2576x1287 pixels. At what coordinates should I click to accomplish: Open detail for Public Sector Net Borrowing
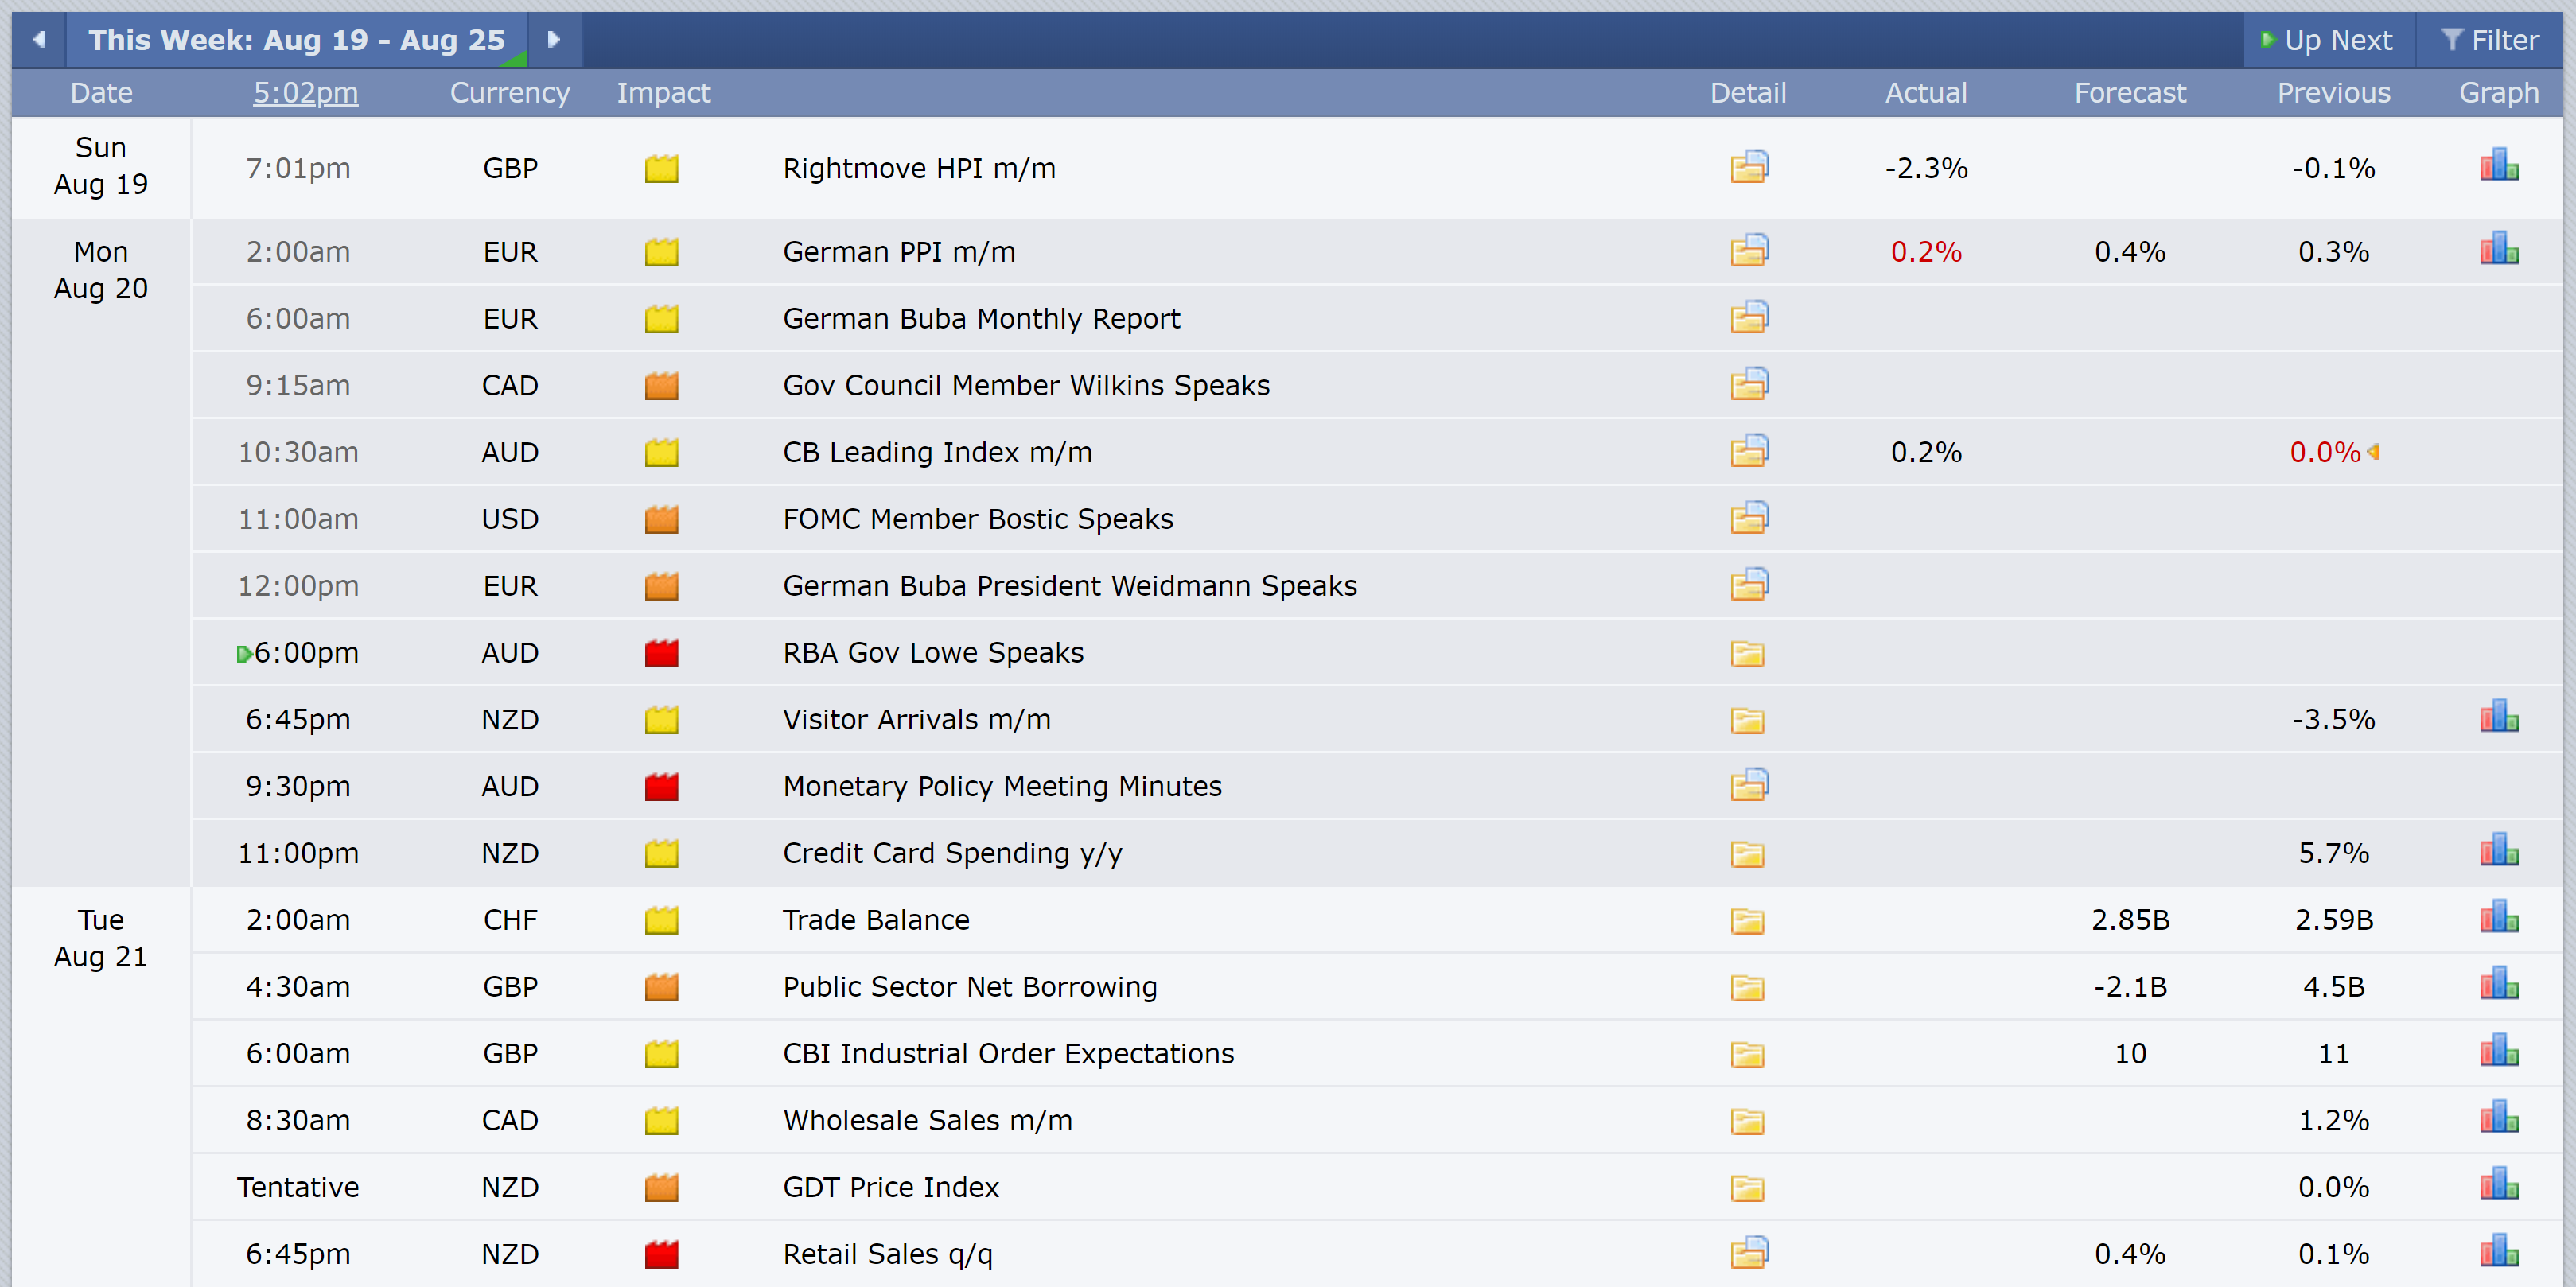click(x=1747, y=989)
